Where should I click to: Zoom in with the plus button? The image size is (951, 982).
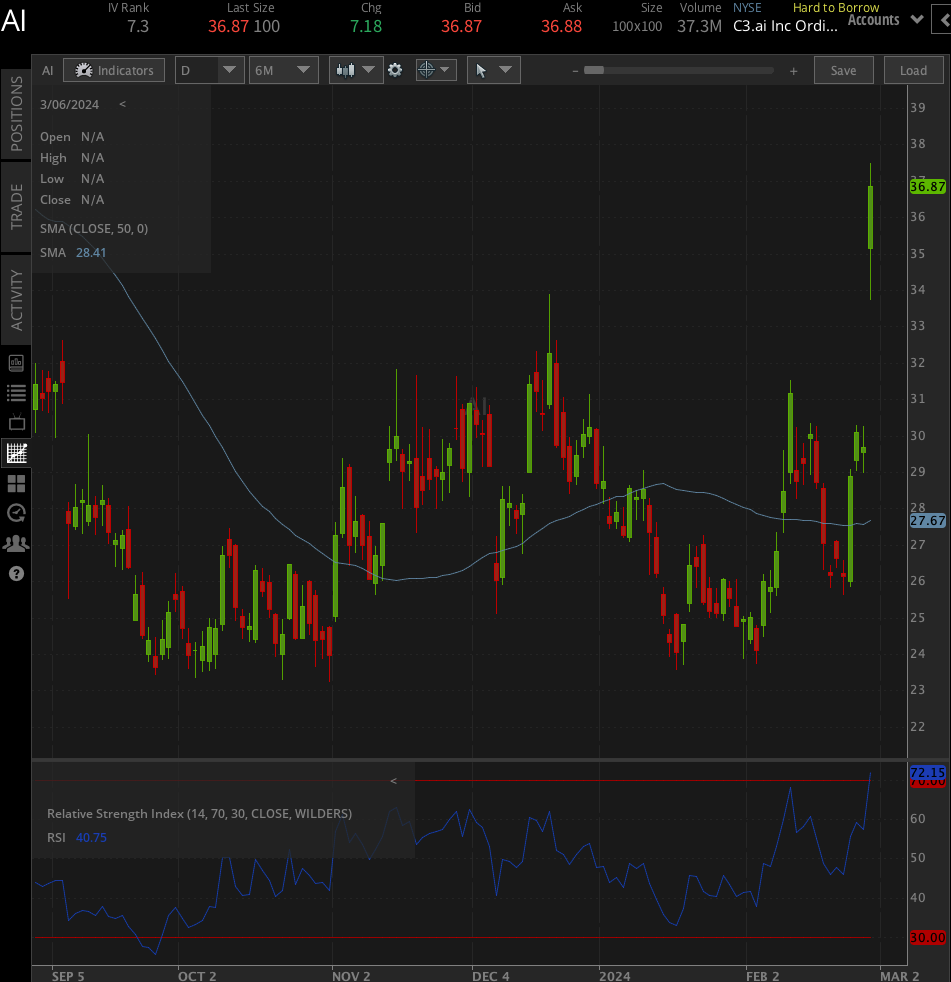(793, 71)
